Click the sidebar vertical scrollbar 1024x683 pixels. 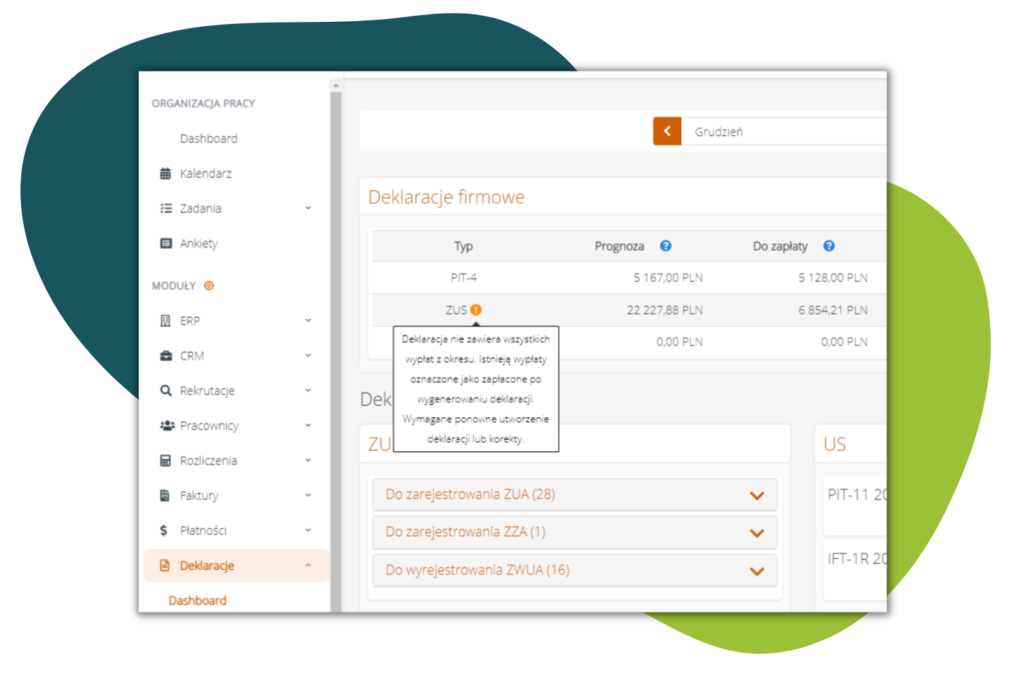pos(336,350)
